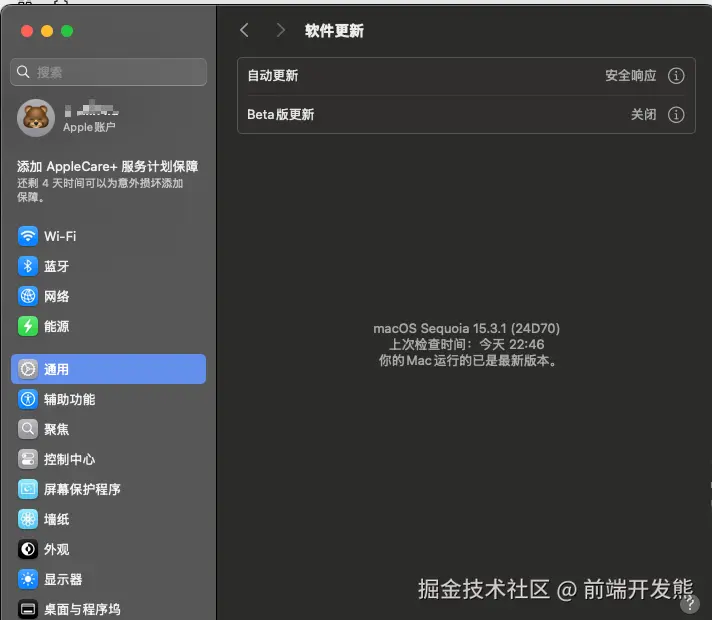Image resolution: width=712 pixels, height=620 pixels.
Task: Click the screen saver icon 屏幕保护程序
Action: tap(28, 489)
